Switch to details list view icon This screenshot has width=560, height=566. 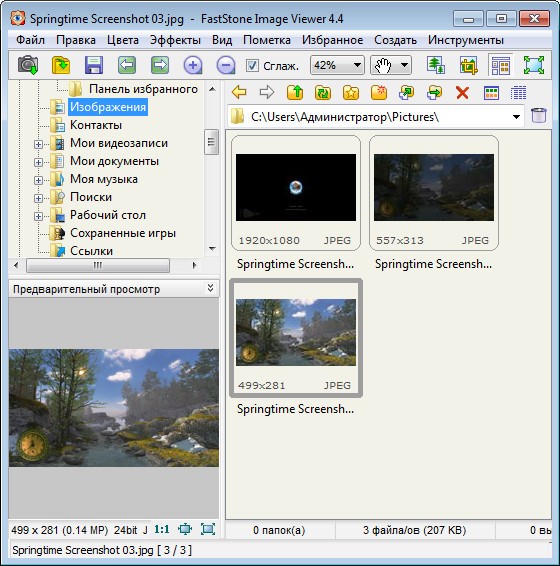pos(518,93)
